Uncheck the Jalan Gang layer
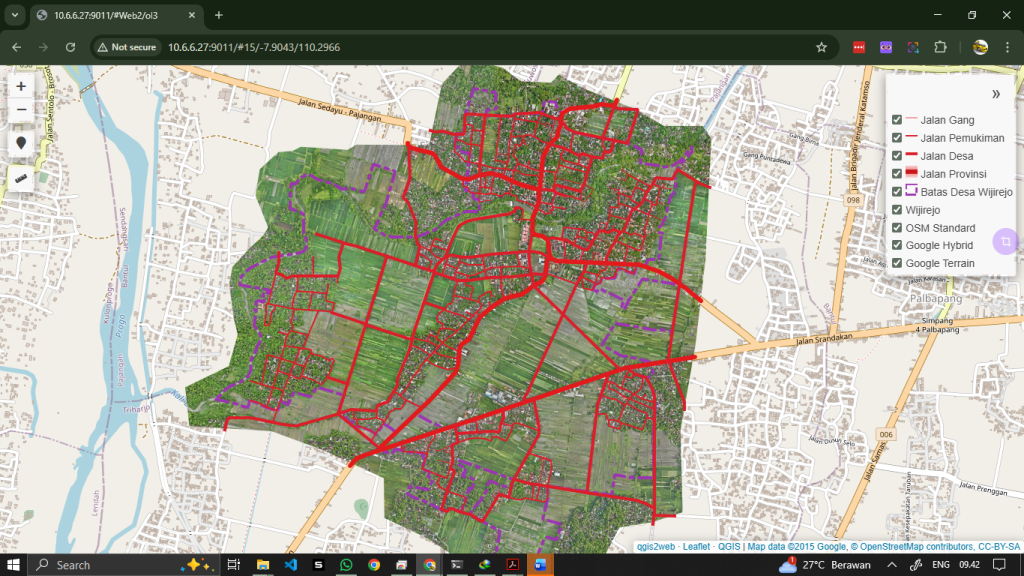The width and height of the screenshot is (1024, 576). [897, 120]
